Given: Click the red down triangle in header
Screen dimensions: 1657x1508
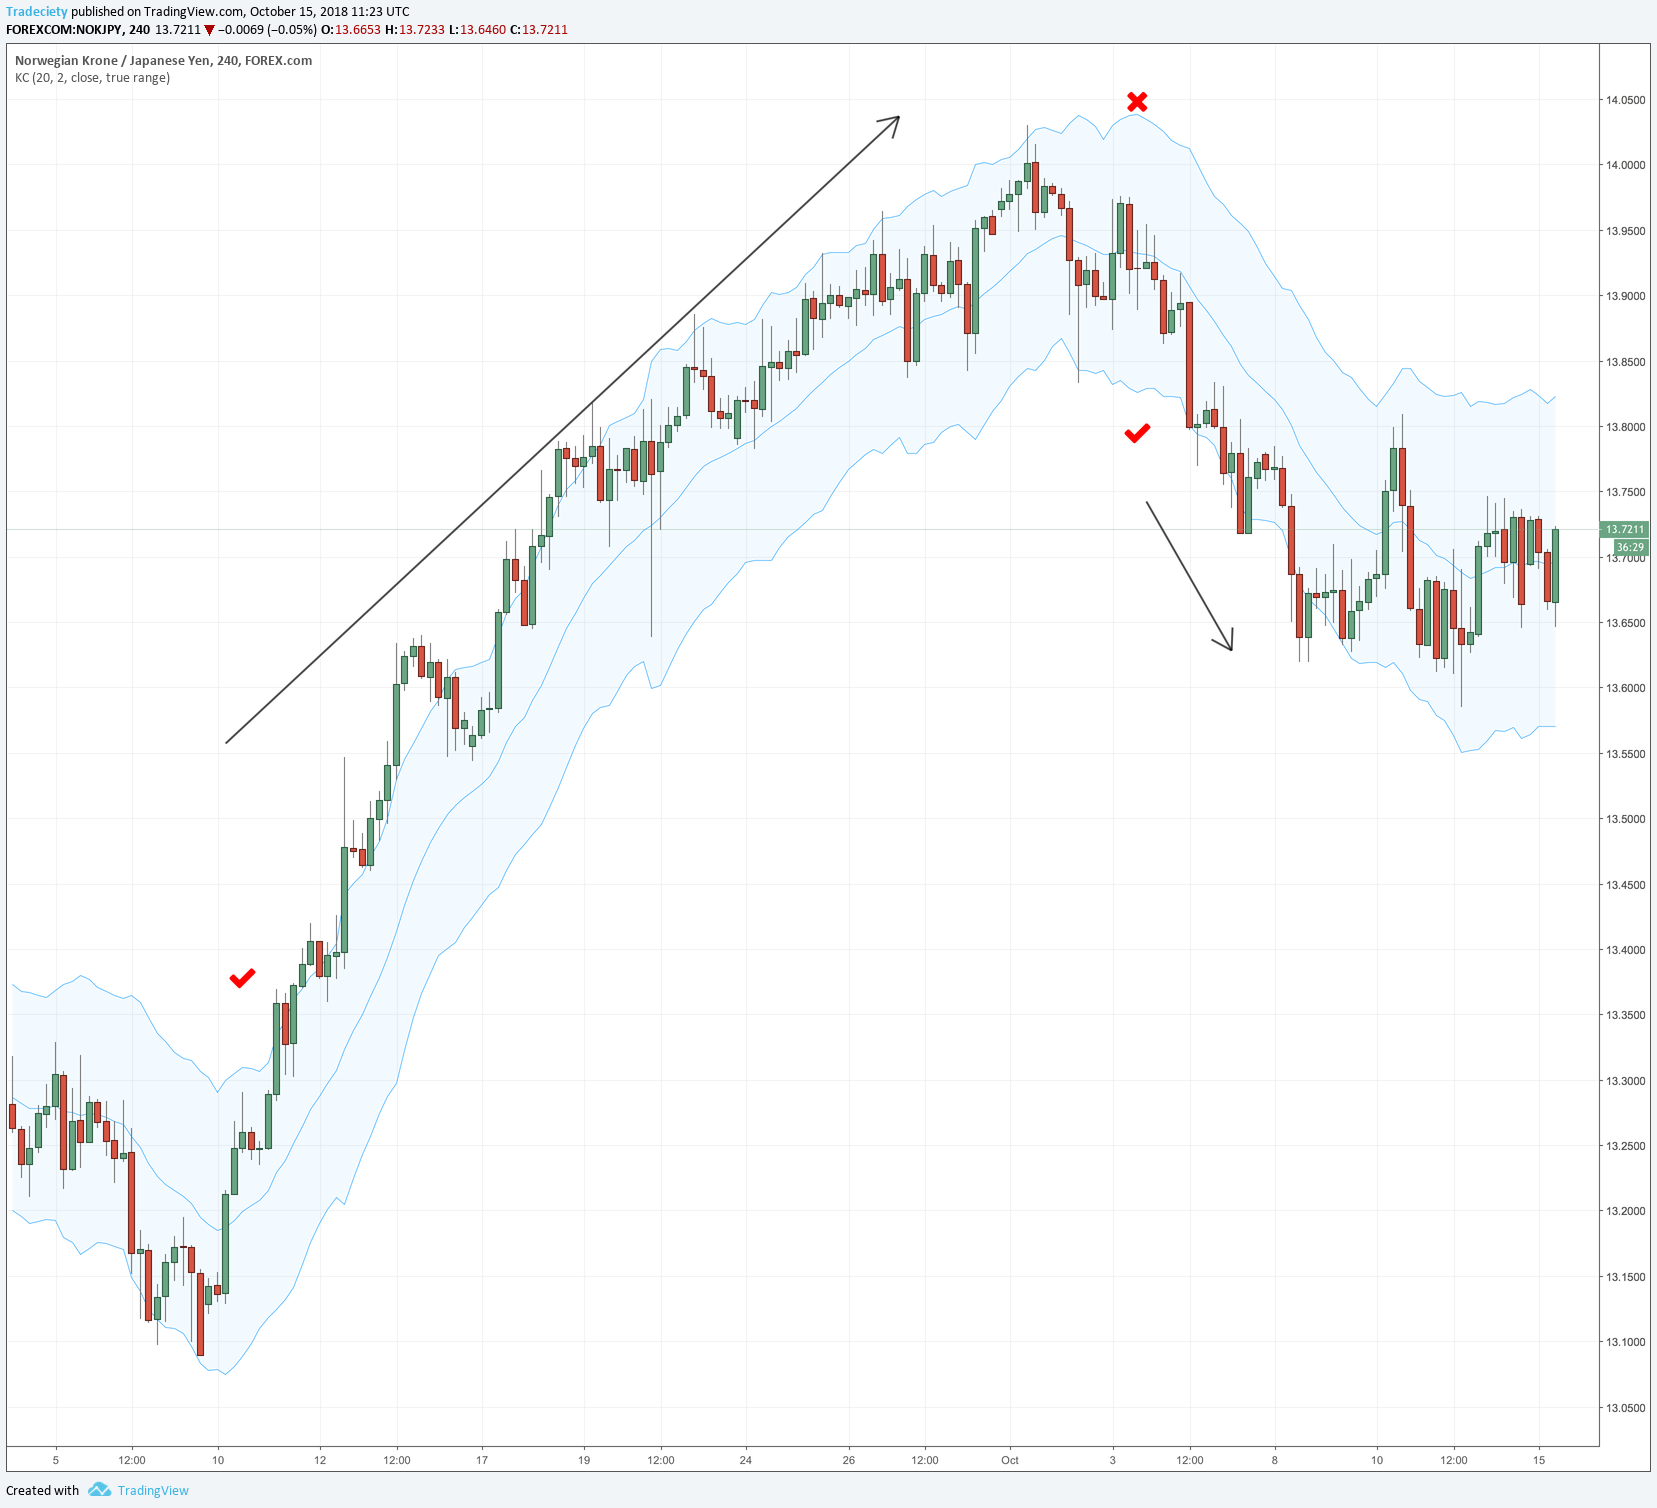Looking at the screenshot, I should point(209,30).
